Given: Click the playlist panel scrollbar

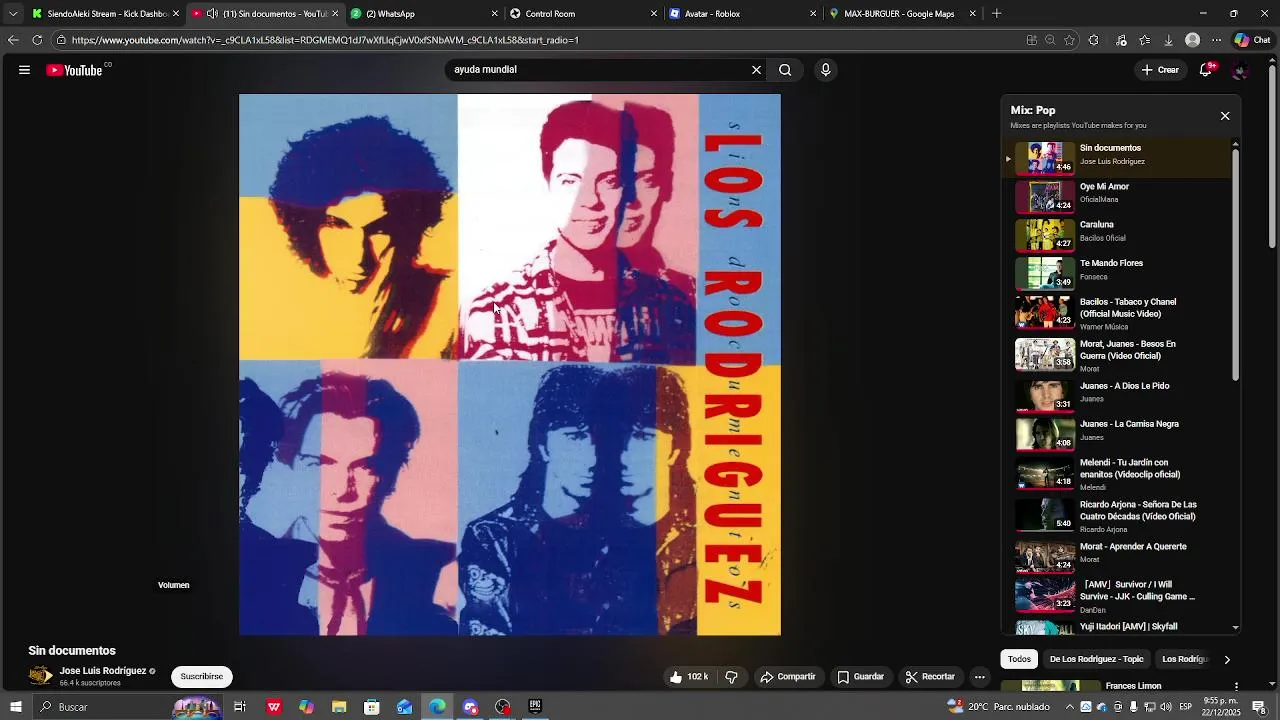Looking at the screenshot, I should pos(1235,265).
